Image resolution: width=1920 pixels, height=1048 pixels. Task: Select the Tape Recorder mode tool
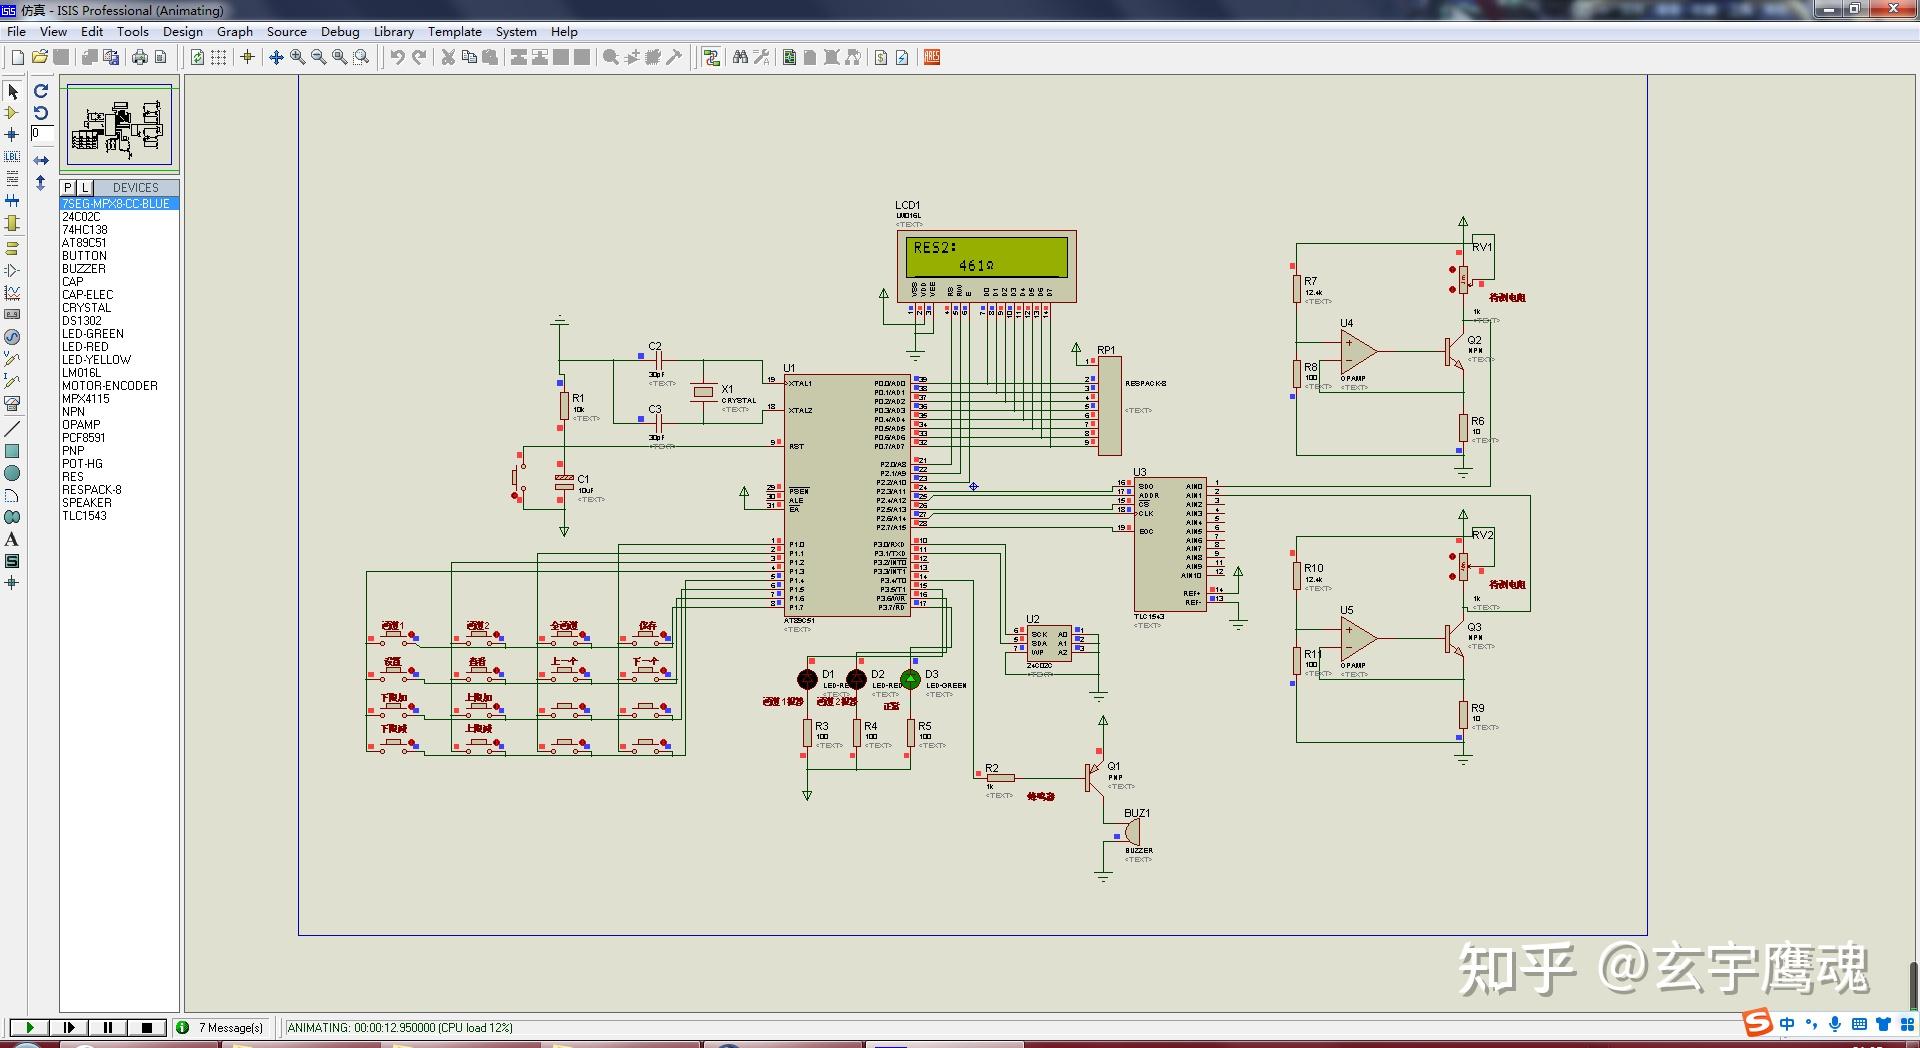12,315
